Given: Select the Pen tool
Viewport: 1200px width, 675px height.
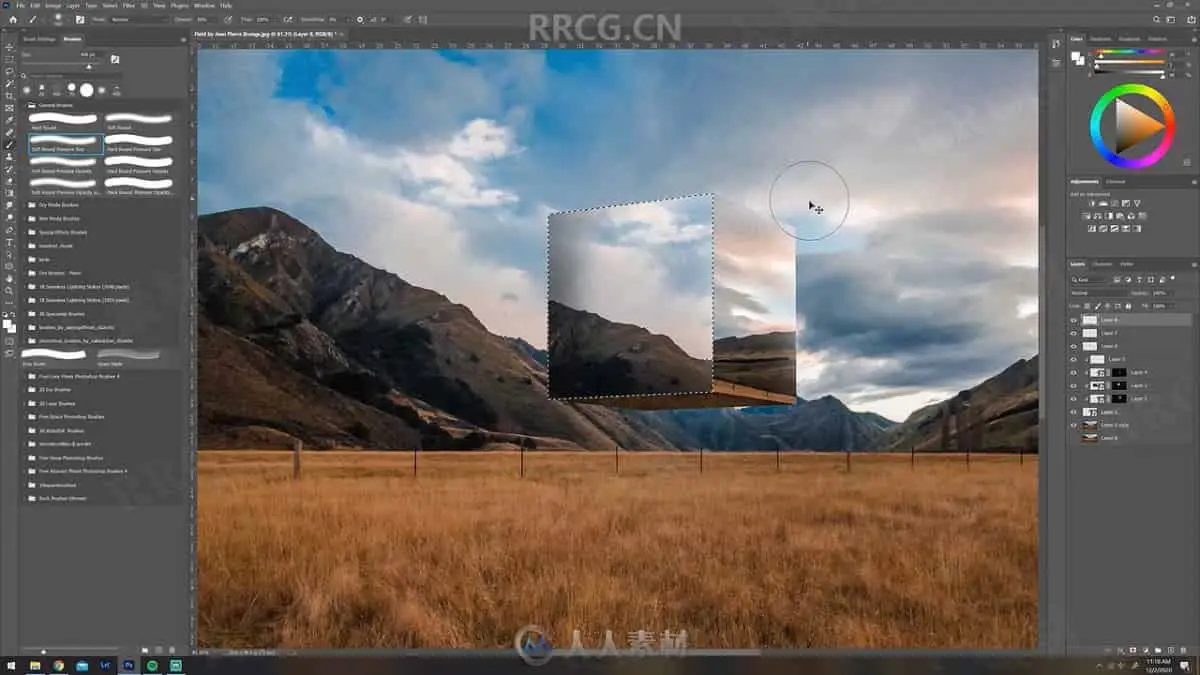Looking at the screenshot, I should (x=9, y=230).
